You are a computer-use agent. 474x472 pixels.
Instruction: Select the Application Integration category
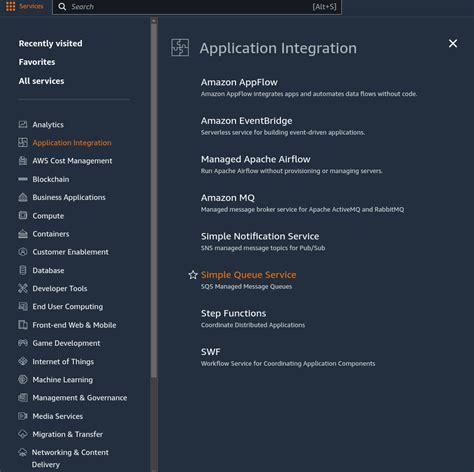point(72,143)
